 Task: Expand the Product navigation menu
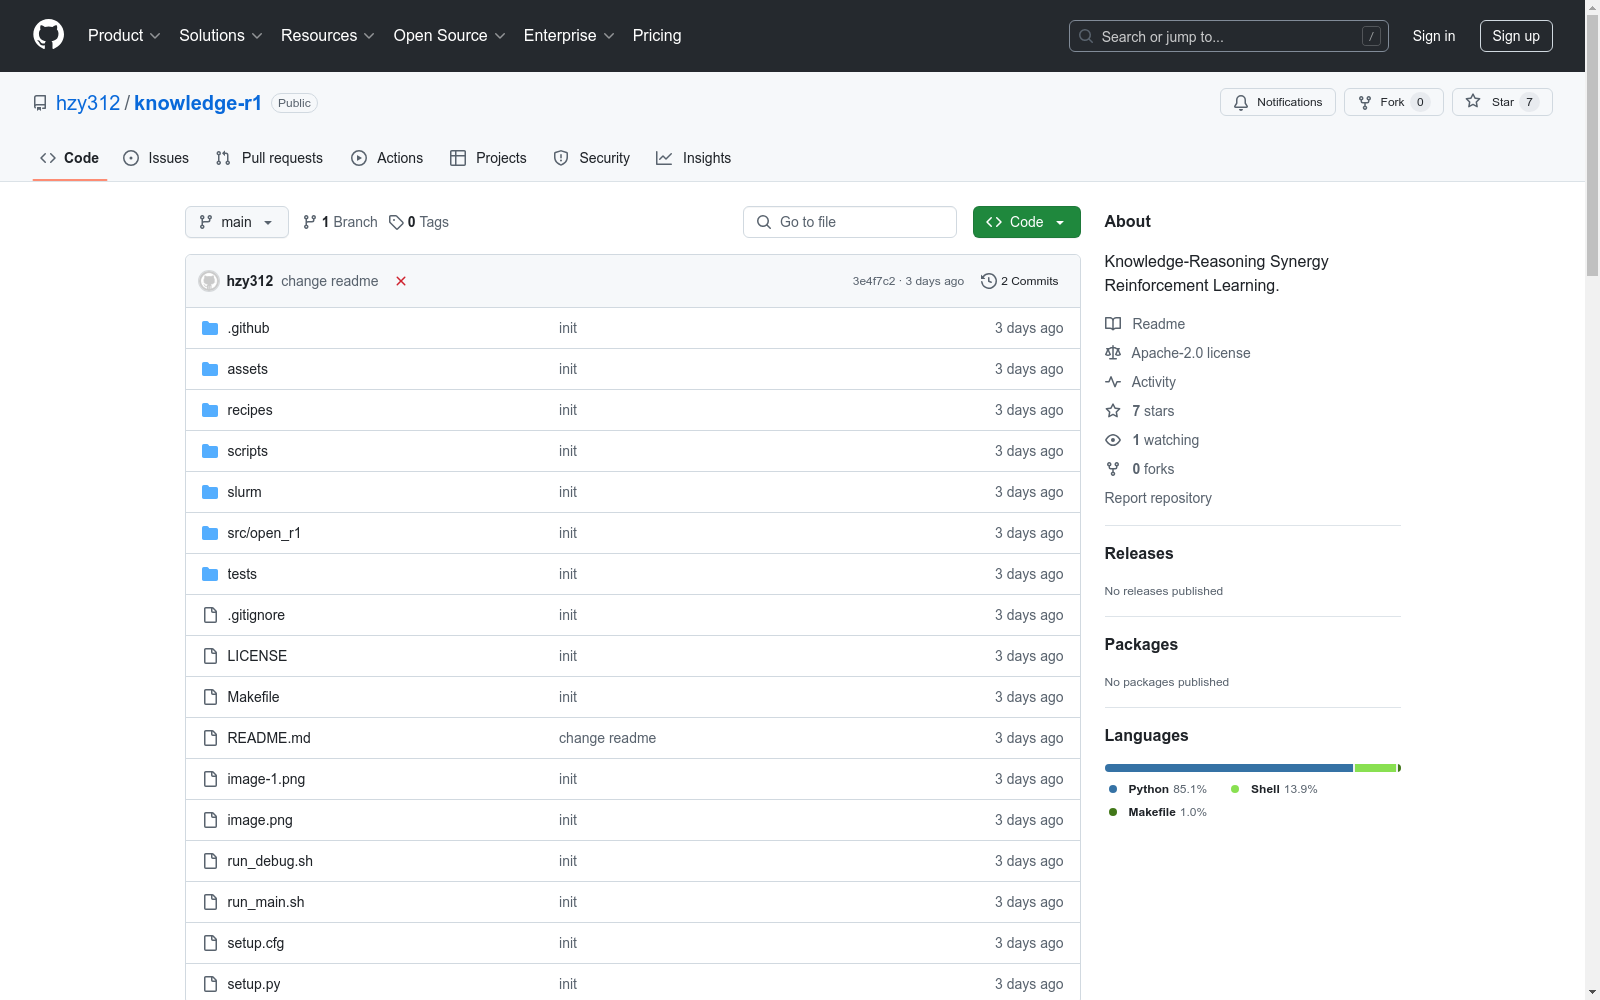(x=124, y=35)
